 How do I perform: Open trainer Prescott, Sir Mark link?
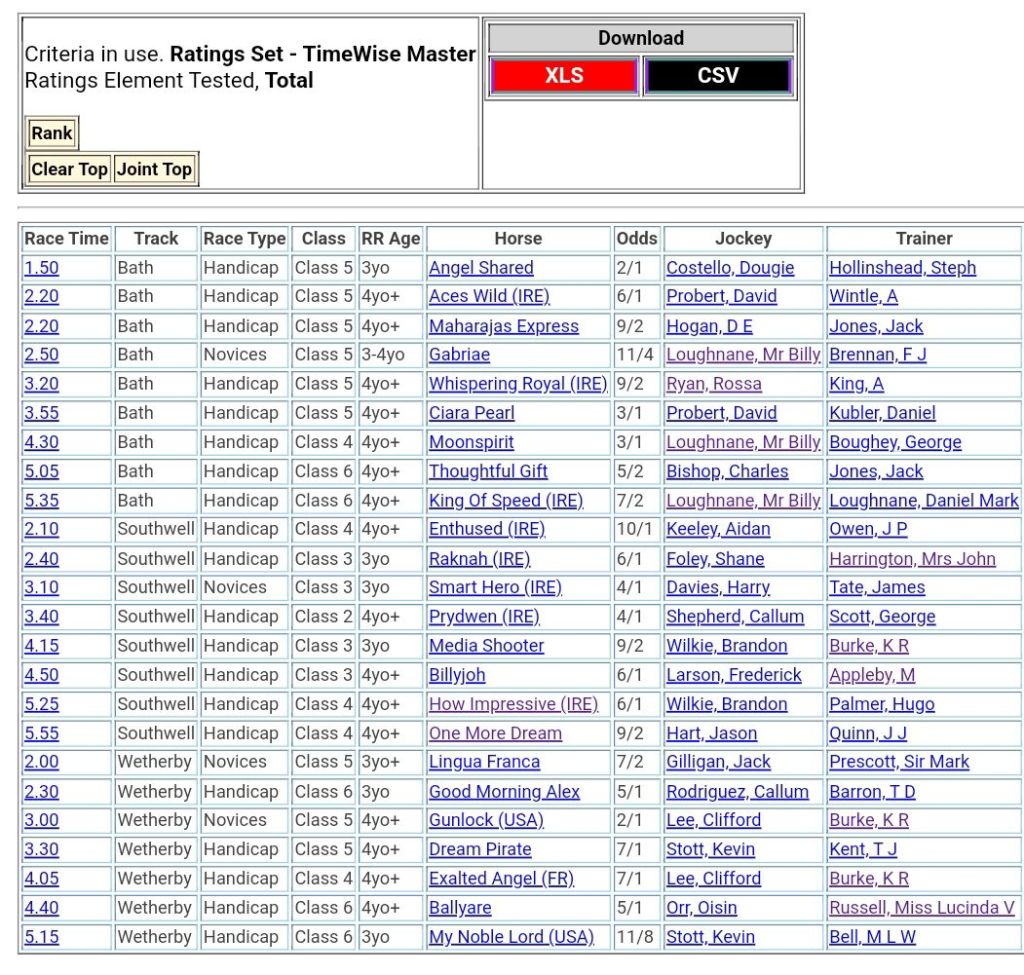click(x=898, y=762)
